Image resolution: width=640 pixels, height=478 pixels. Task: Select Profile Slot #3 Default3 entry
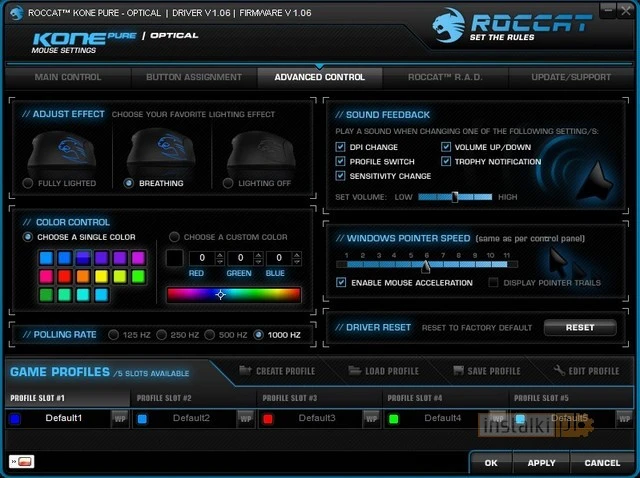(315, 418)
